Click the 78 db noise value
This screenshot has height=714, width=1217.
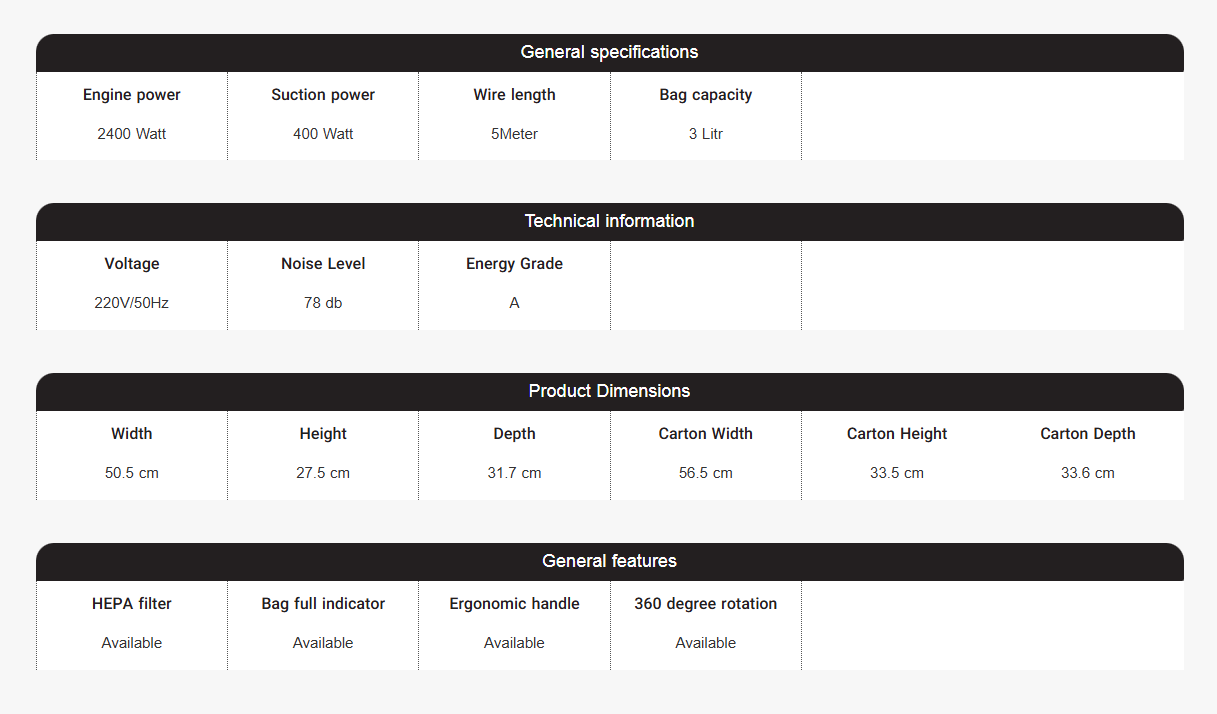click(323, 303)
